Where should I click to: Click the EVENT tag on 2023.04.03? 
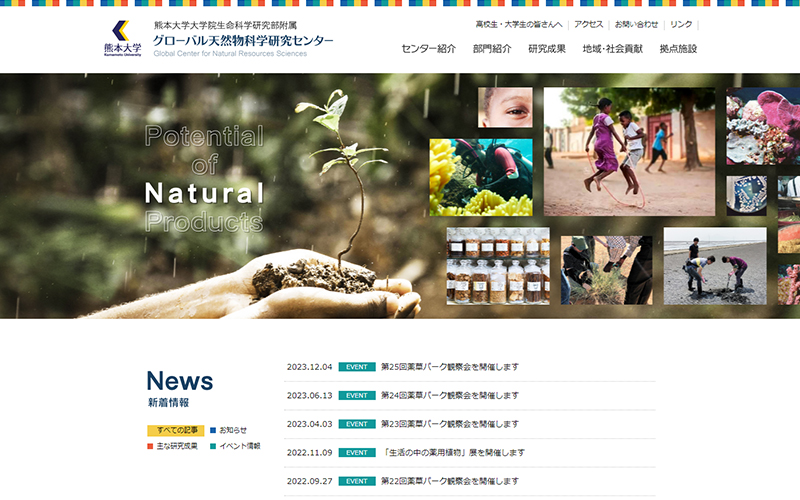tap(357, 424)
